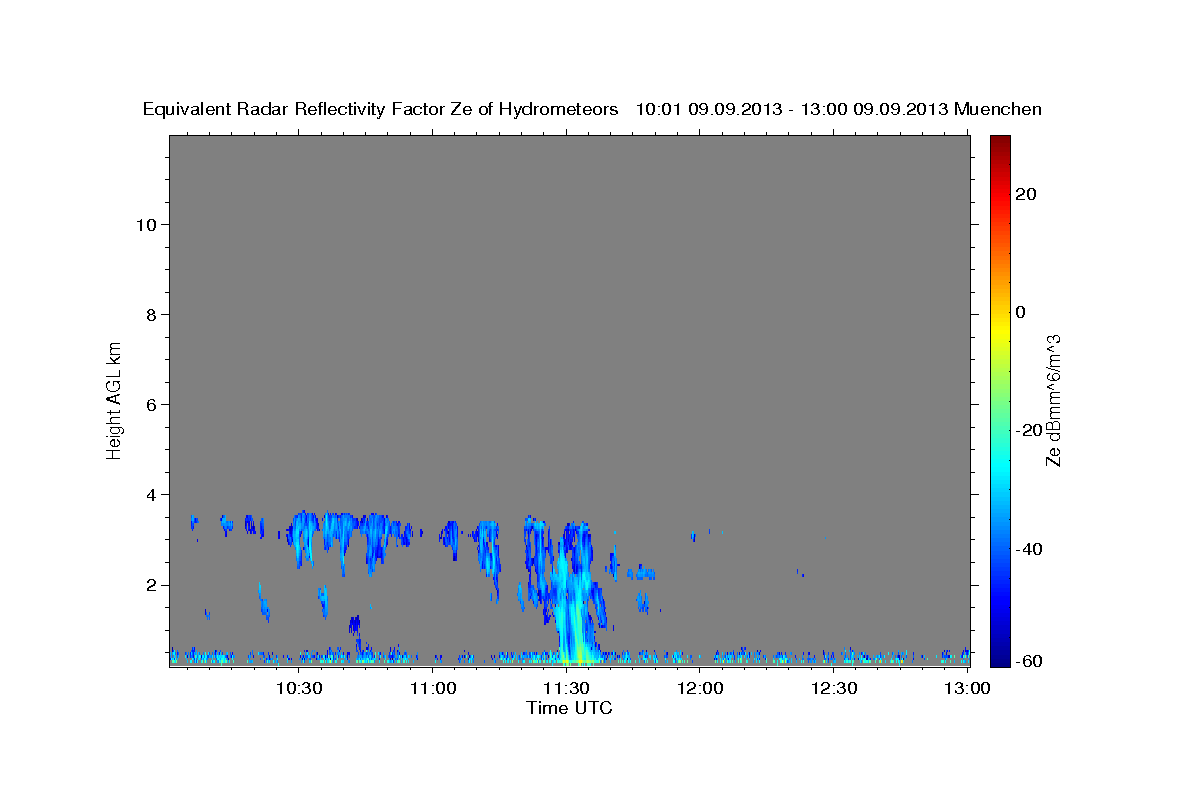Click the small echo at 12:00 near 3 km
The width and height of the screenshot is (1200, 800).
tap(693, 537)
